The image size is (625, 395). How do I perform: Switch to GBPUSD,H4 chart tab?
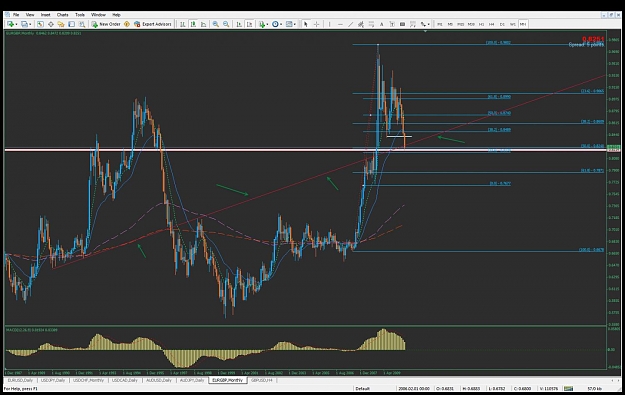[262, 380]
